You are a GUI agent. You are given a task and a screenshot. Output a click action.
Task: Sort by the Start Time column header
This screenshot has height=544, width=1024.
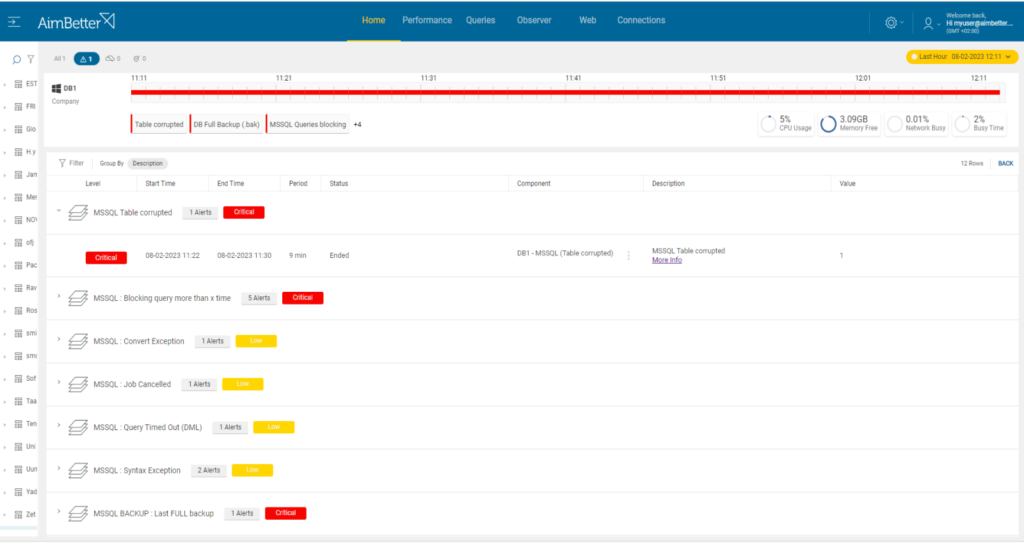[x=160, y=184]
